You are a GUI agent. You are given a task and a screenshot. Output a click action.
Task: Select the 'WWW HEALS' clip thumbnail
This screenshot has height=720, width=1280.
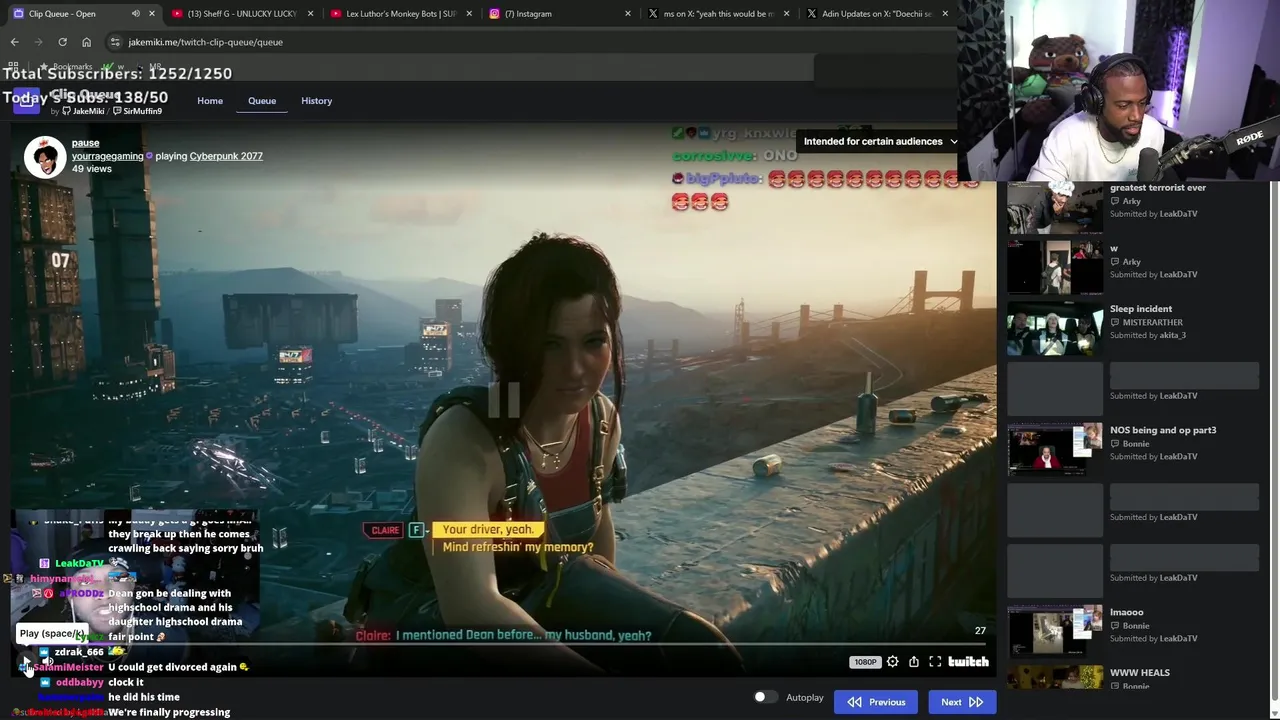(1055, 678)
